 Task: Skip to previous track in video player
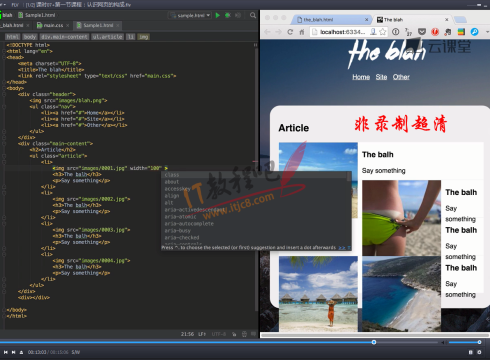tap(6, 352)
